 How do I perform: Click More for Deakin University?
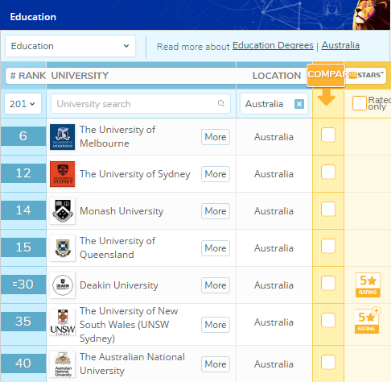215,285
